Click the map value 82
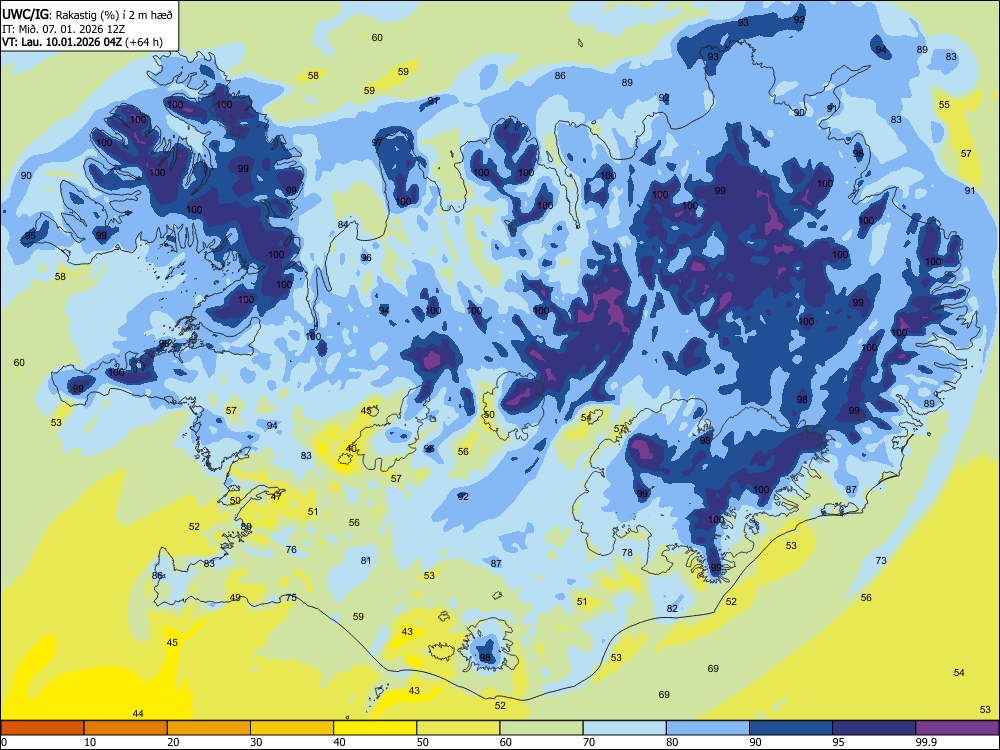This screenshot has height=750, width=1000. [672, 608]
